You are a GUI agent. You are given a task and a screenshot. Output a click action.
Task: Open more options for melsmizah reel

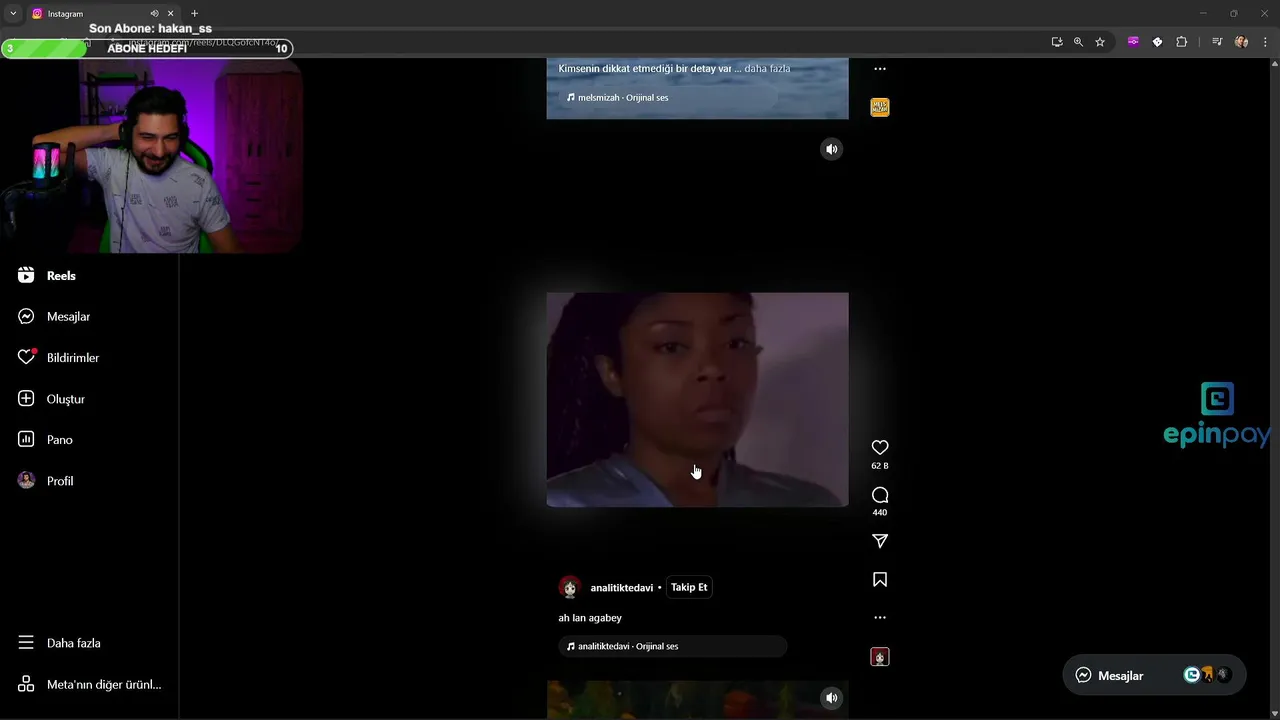(x=880, y=69)
